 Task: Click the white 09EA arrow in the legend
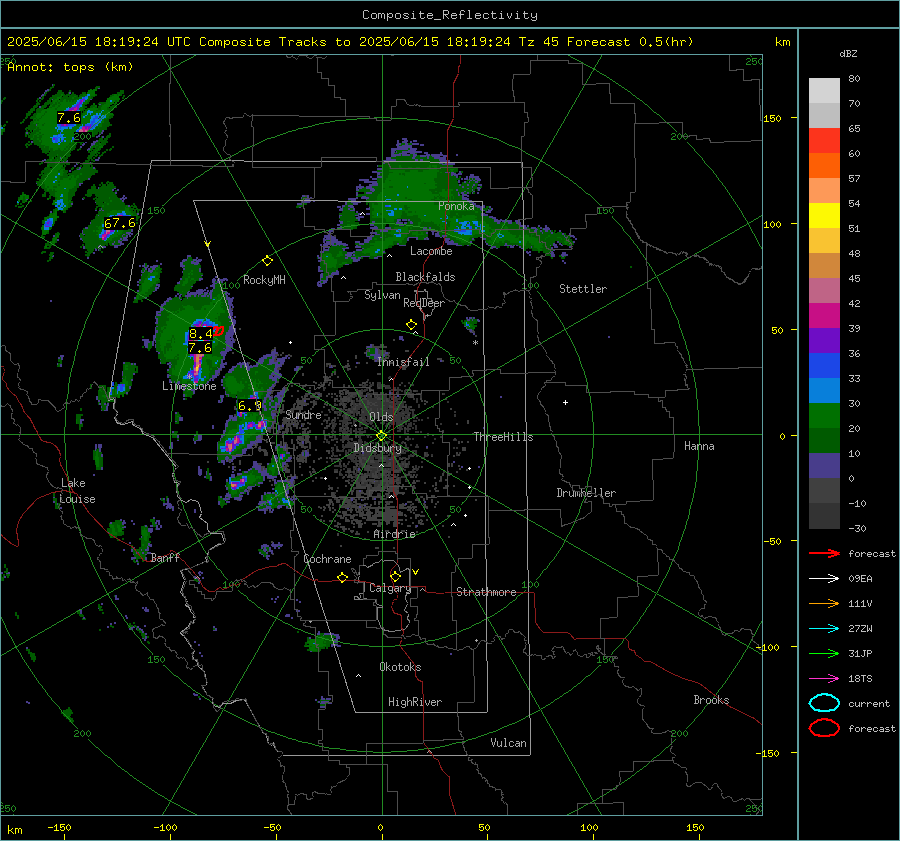point(824,579)
